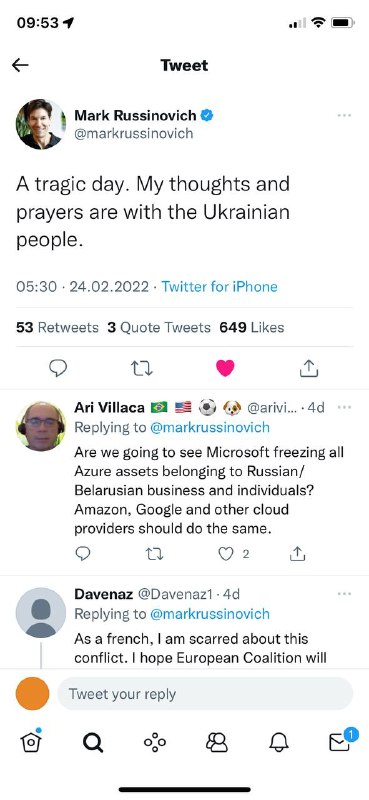Reply to Ari Villaca's comment
Image resolution: width=369 pixels, height=800 pixels.
(82, 554)
